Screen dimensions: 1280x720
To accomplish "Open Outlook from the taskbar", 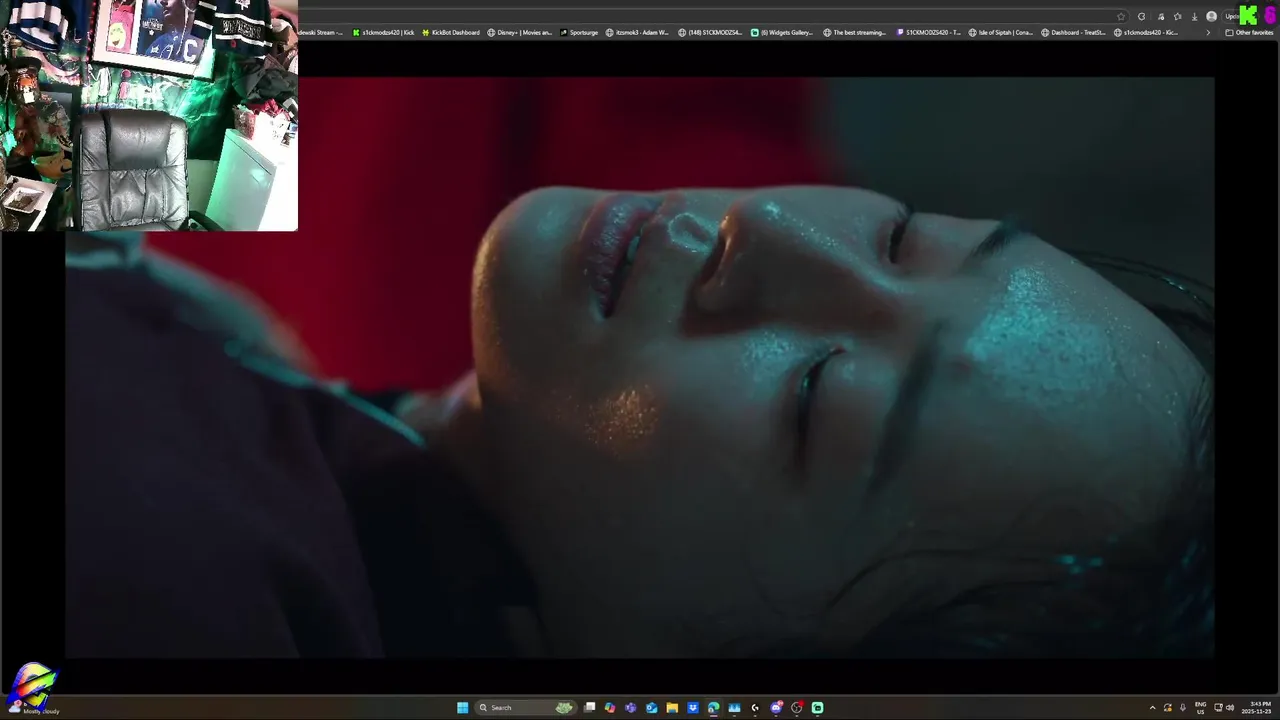I will [651, 708].
